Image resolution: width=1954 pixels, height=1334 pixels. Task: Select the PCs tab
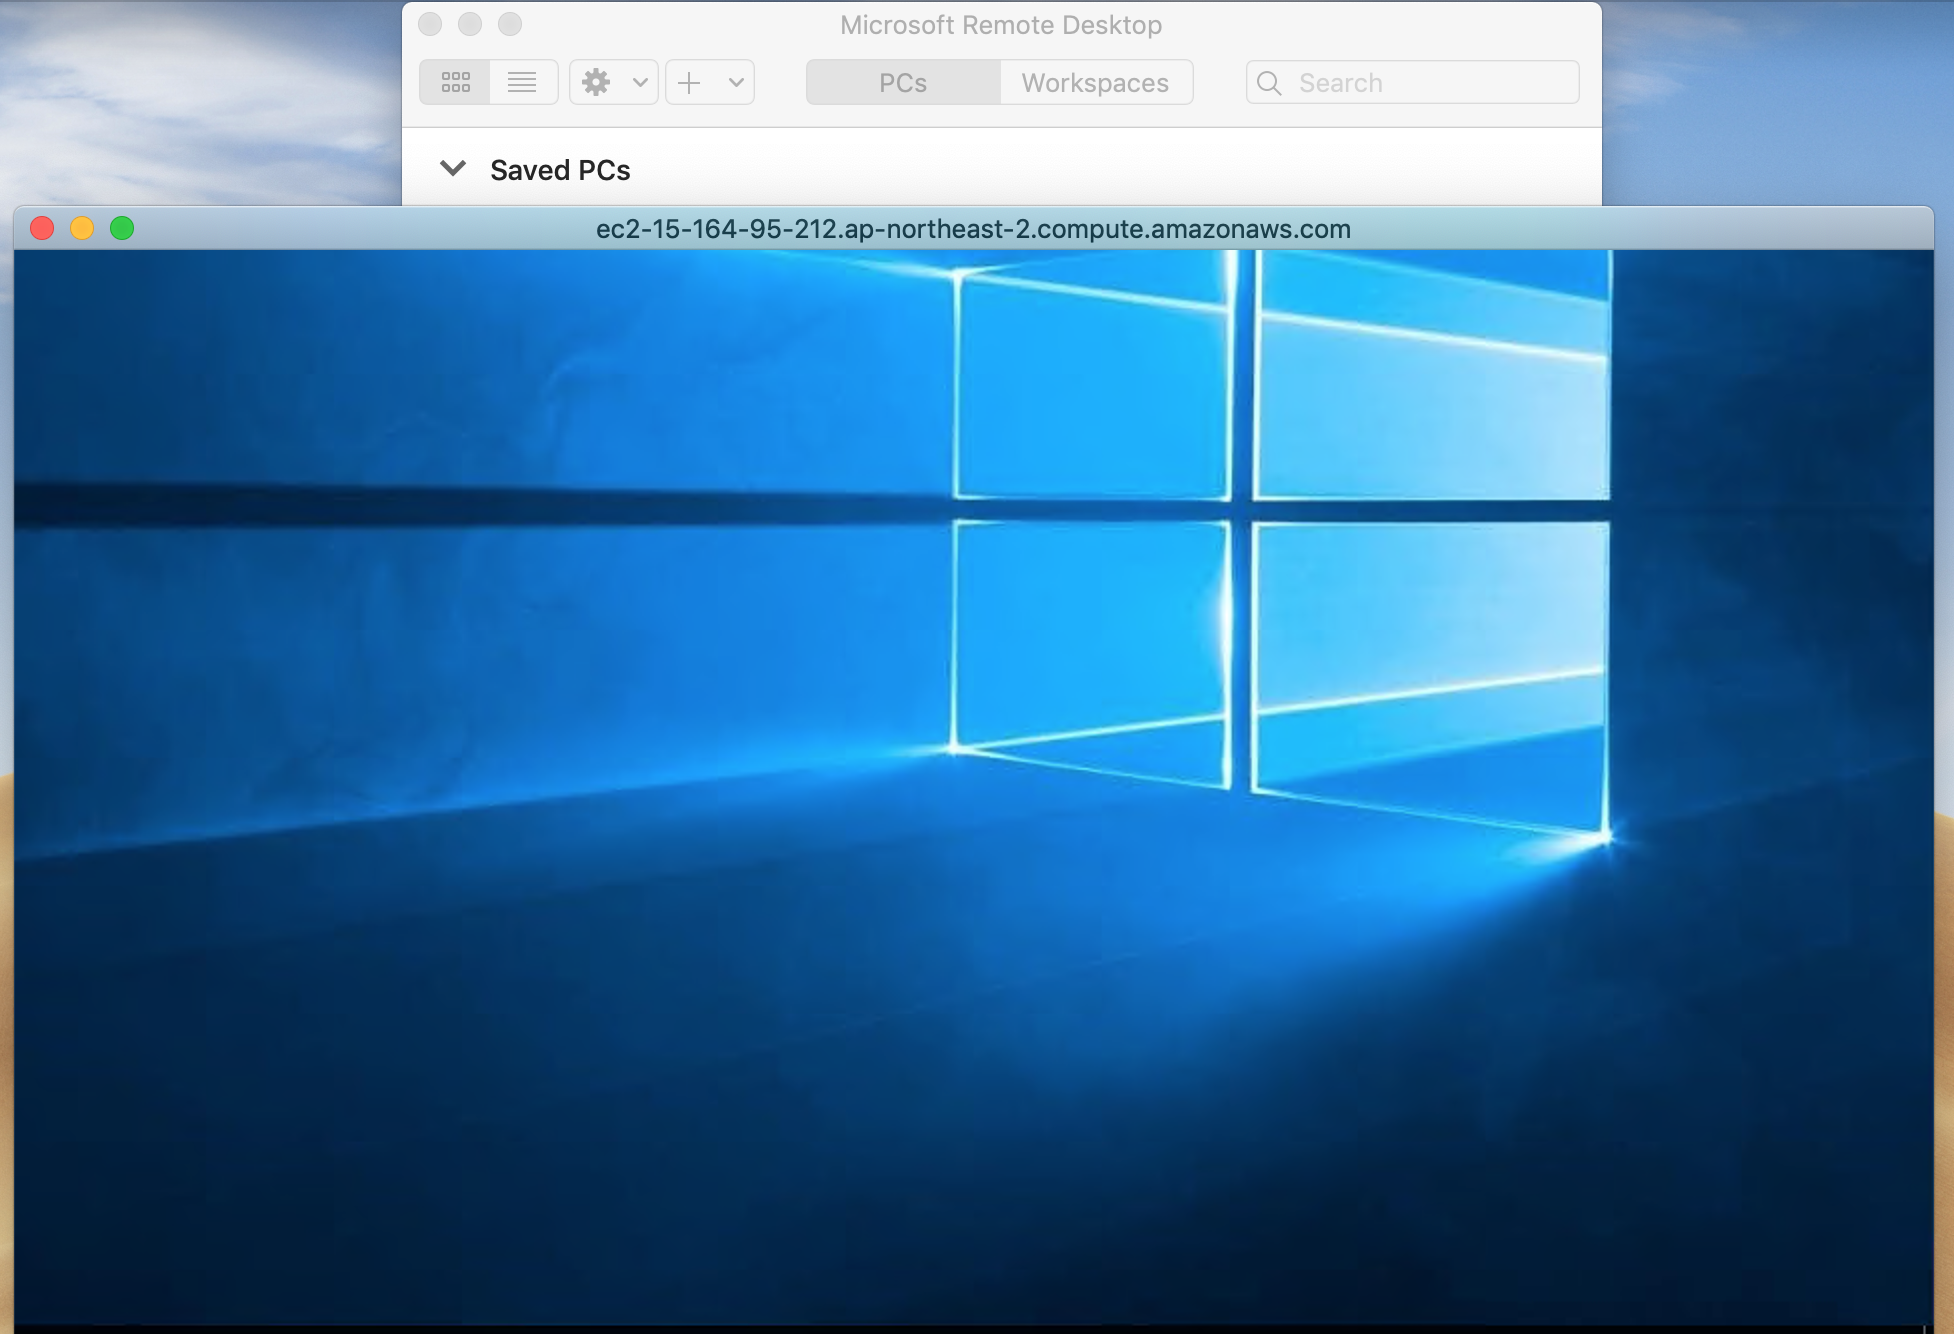pos(902,82)
